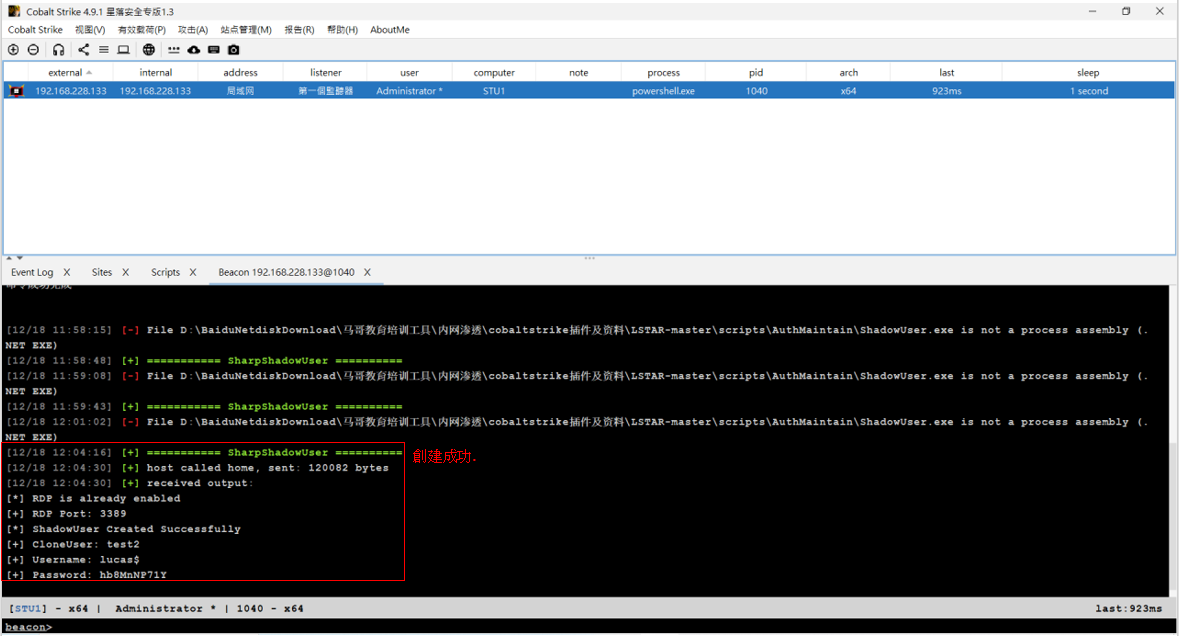The width and height of the screenshot is (1179, 636).
Task: Click the '1 second' sleep cell
Action: coord(1089,91)
